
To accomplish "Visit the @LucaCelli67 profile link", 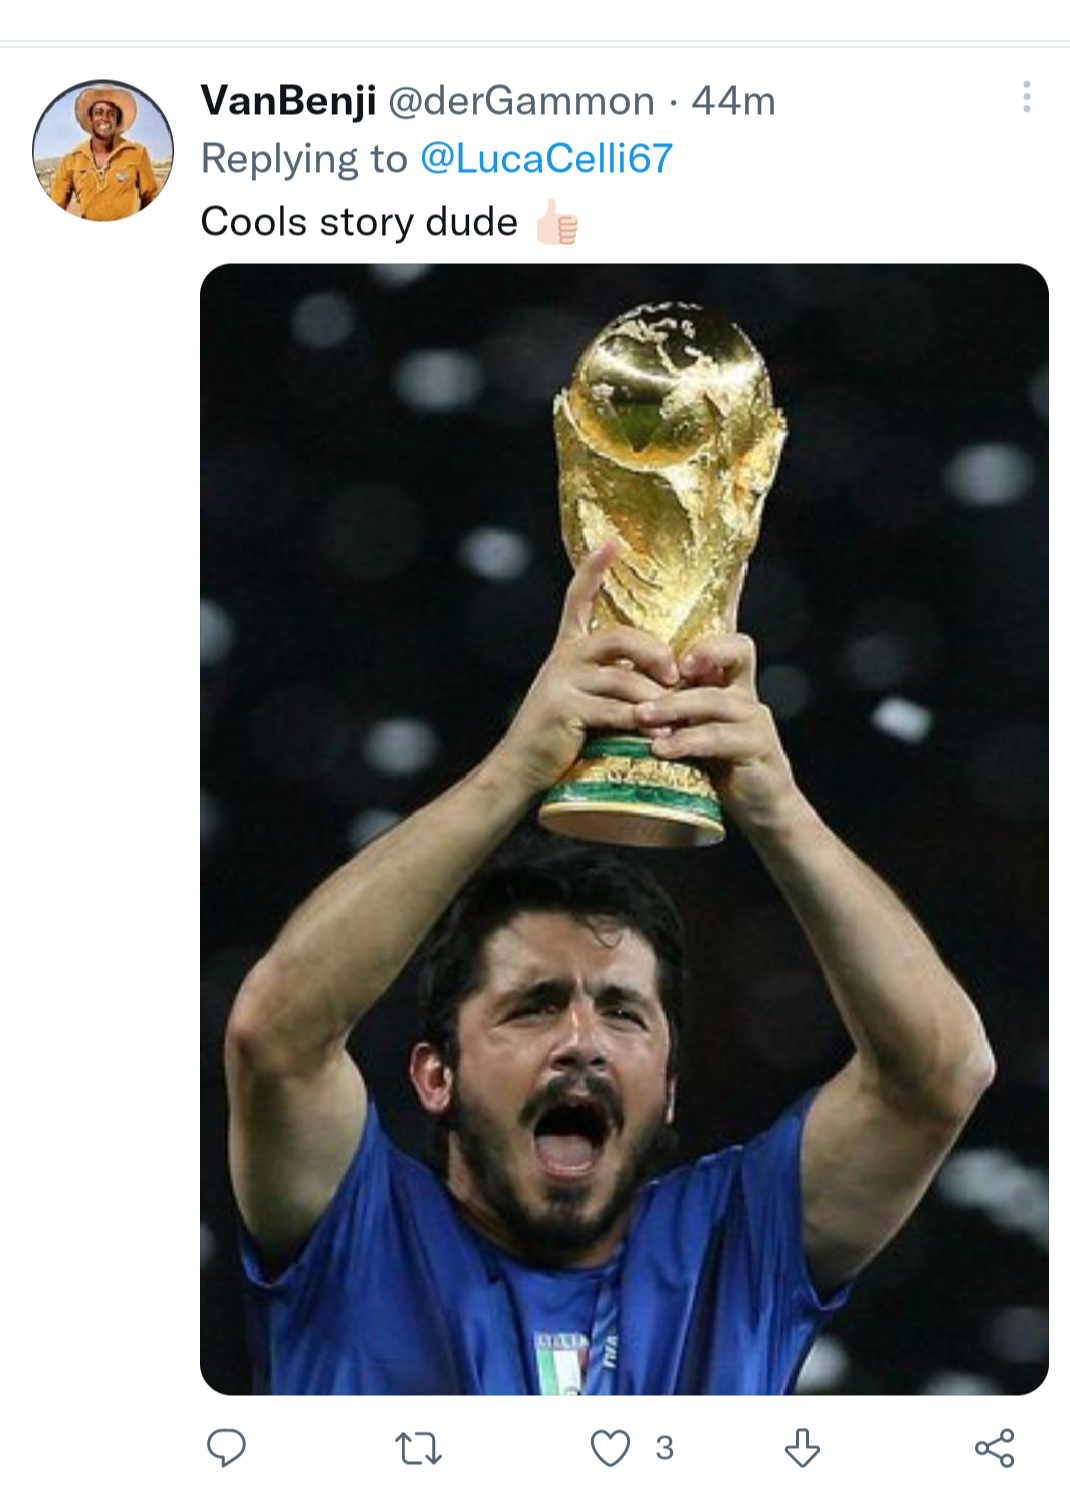I will [546, 159].
